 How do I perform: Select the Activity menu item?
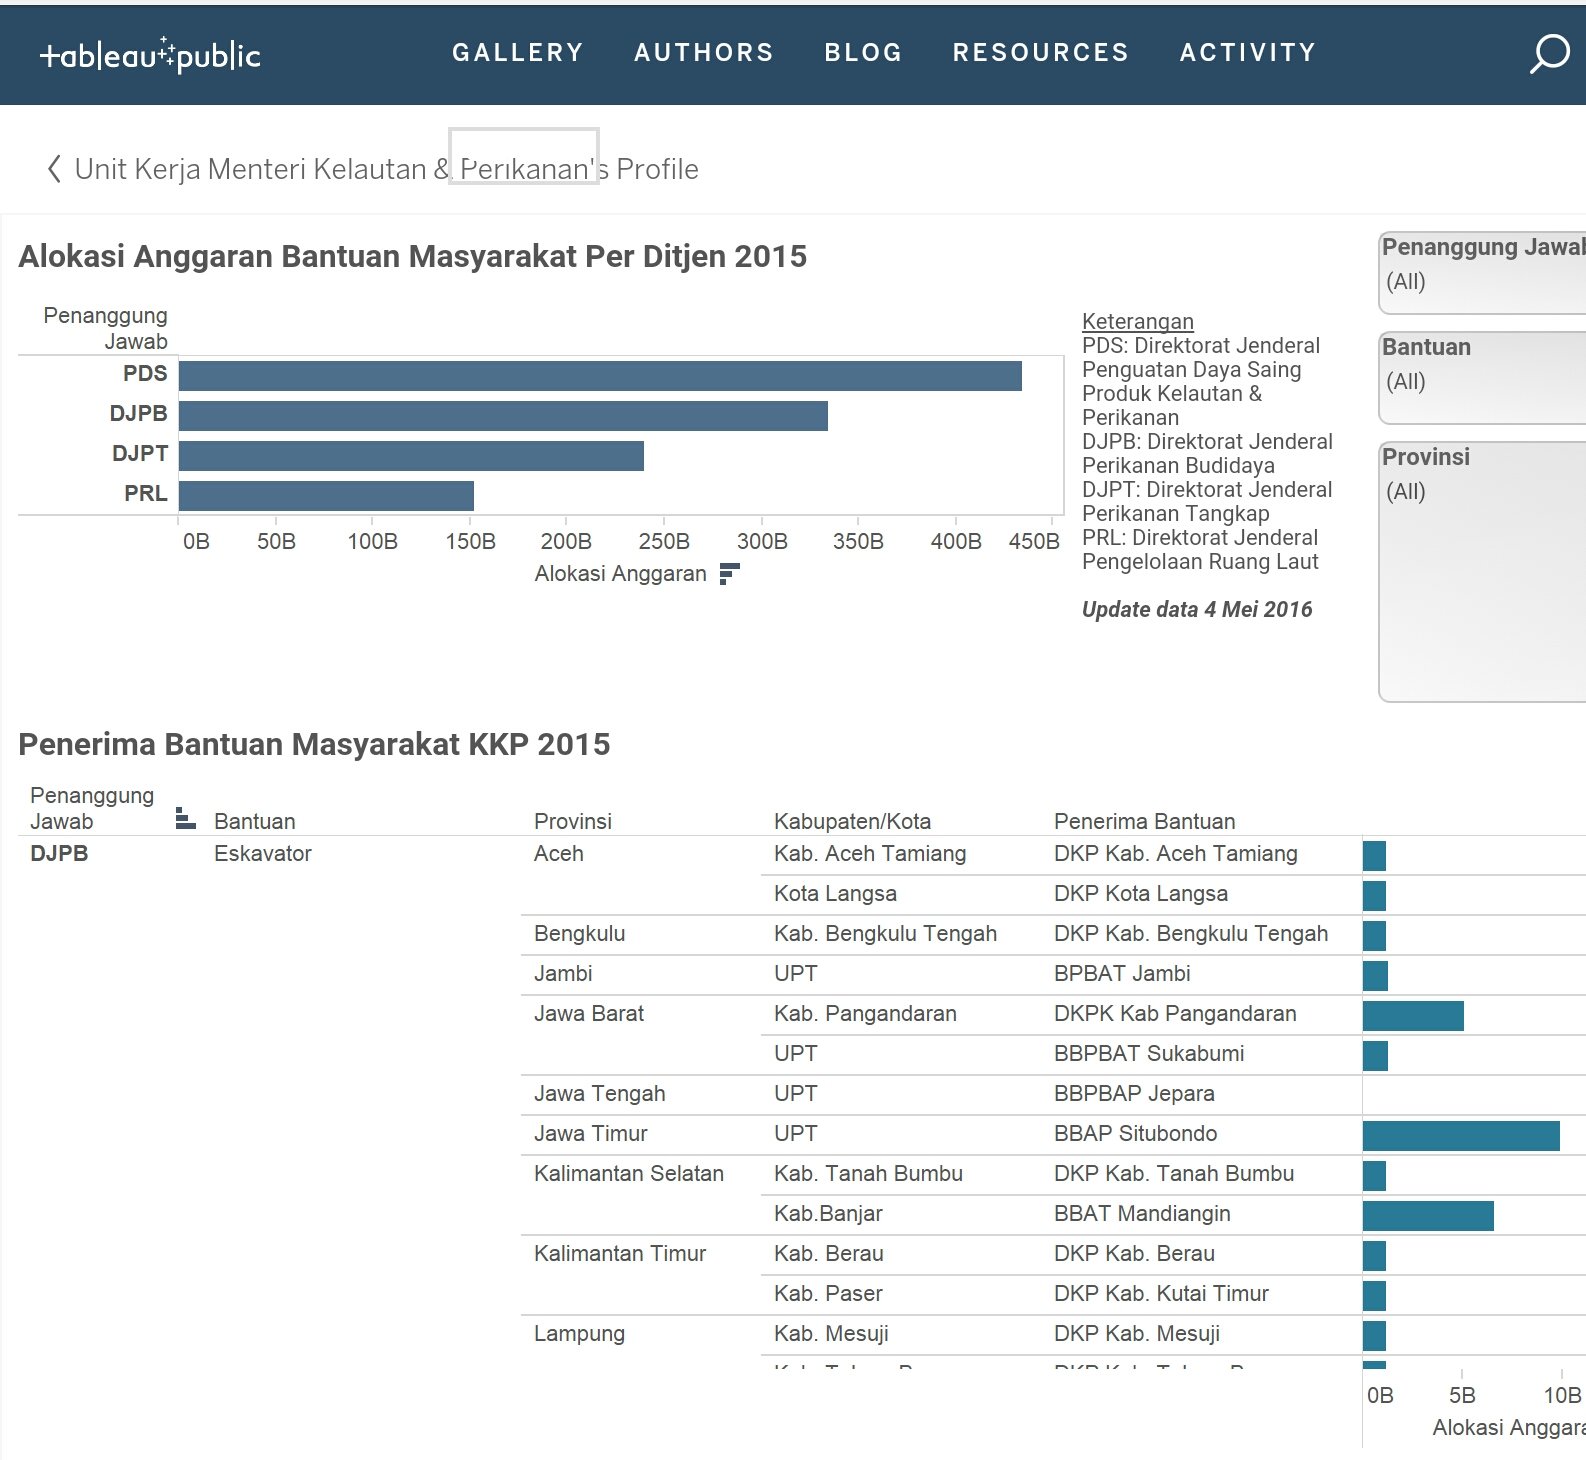1247,53
